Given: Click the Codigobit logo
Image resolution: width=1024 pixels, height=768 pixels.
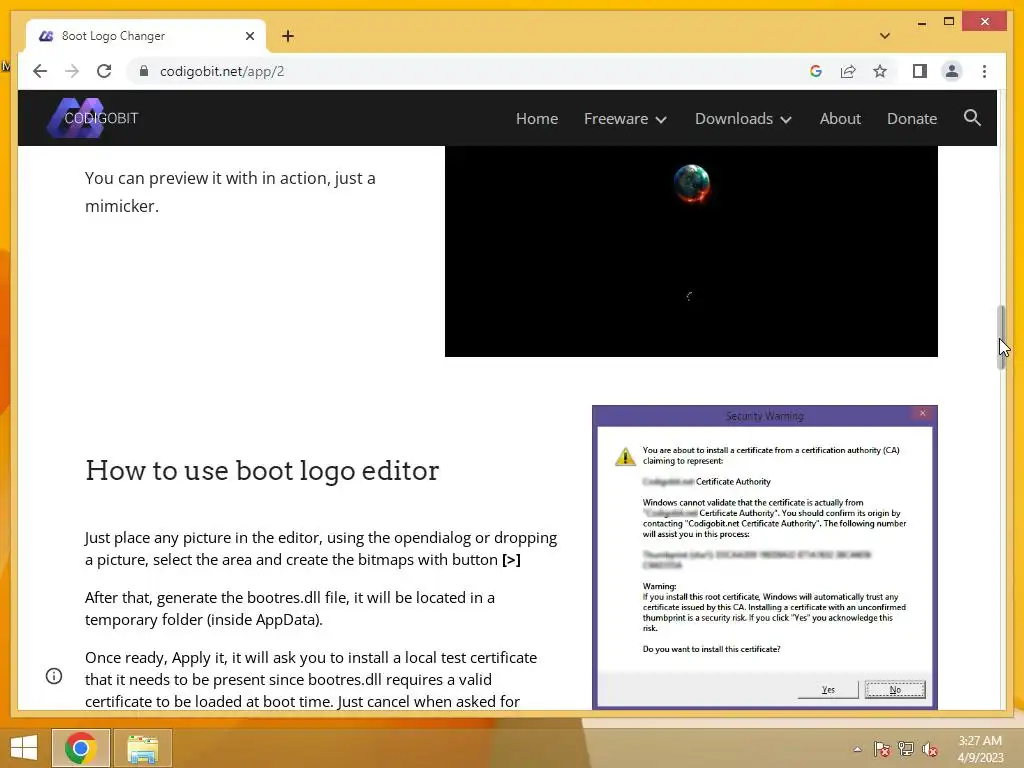Looking at the screenshot, I should pyautogui.click(x=93, y=118).
